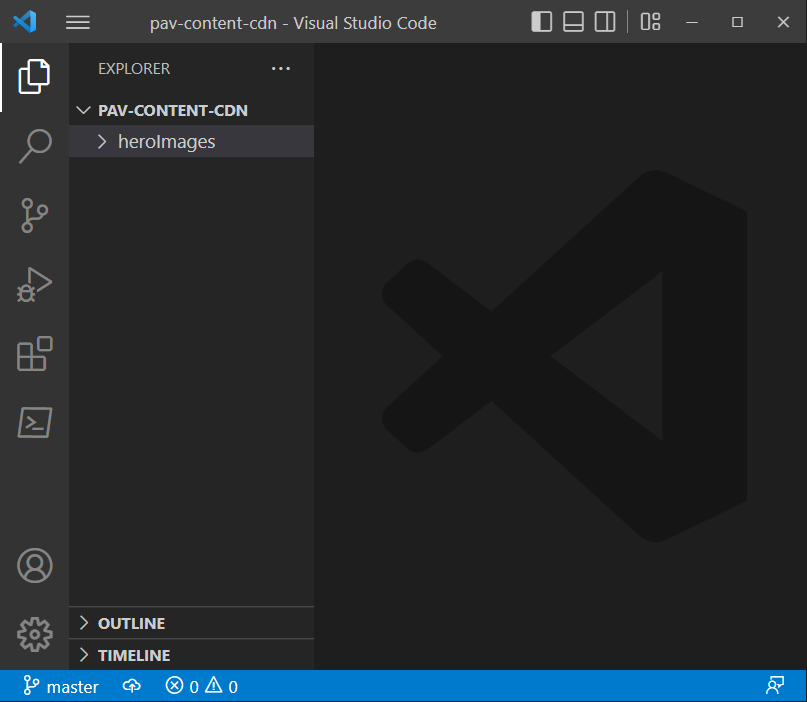Toggle primary side bar visibility
The height and width of the screenshot is (702, 807).
point(541,22)
